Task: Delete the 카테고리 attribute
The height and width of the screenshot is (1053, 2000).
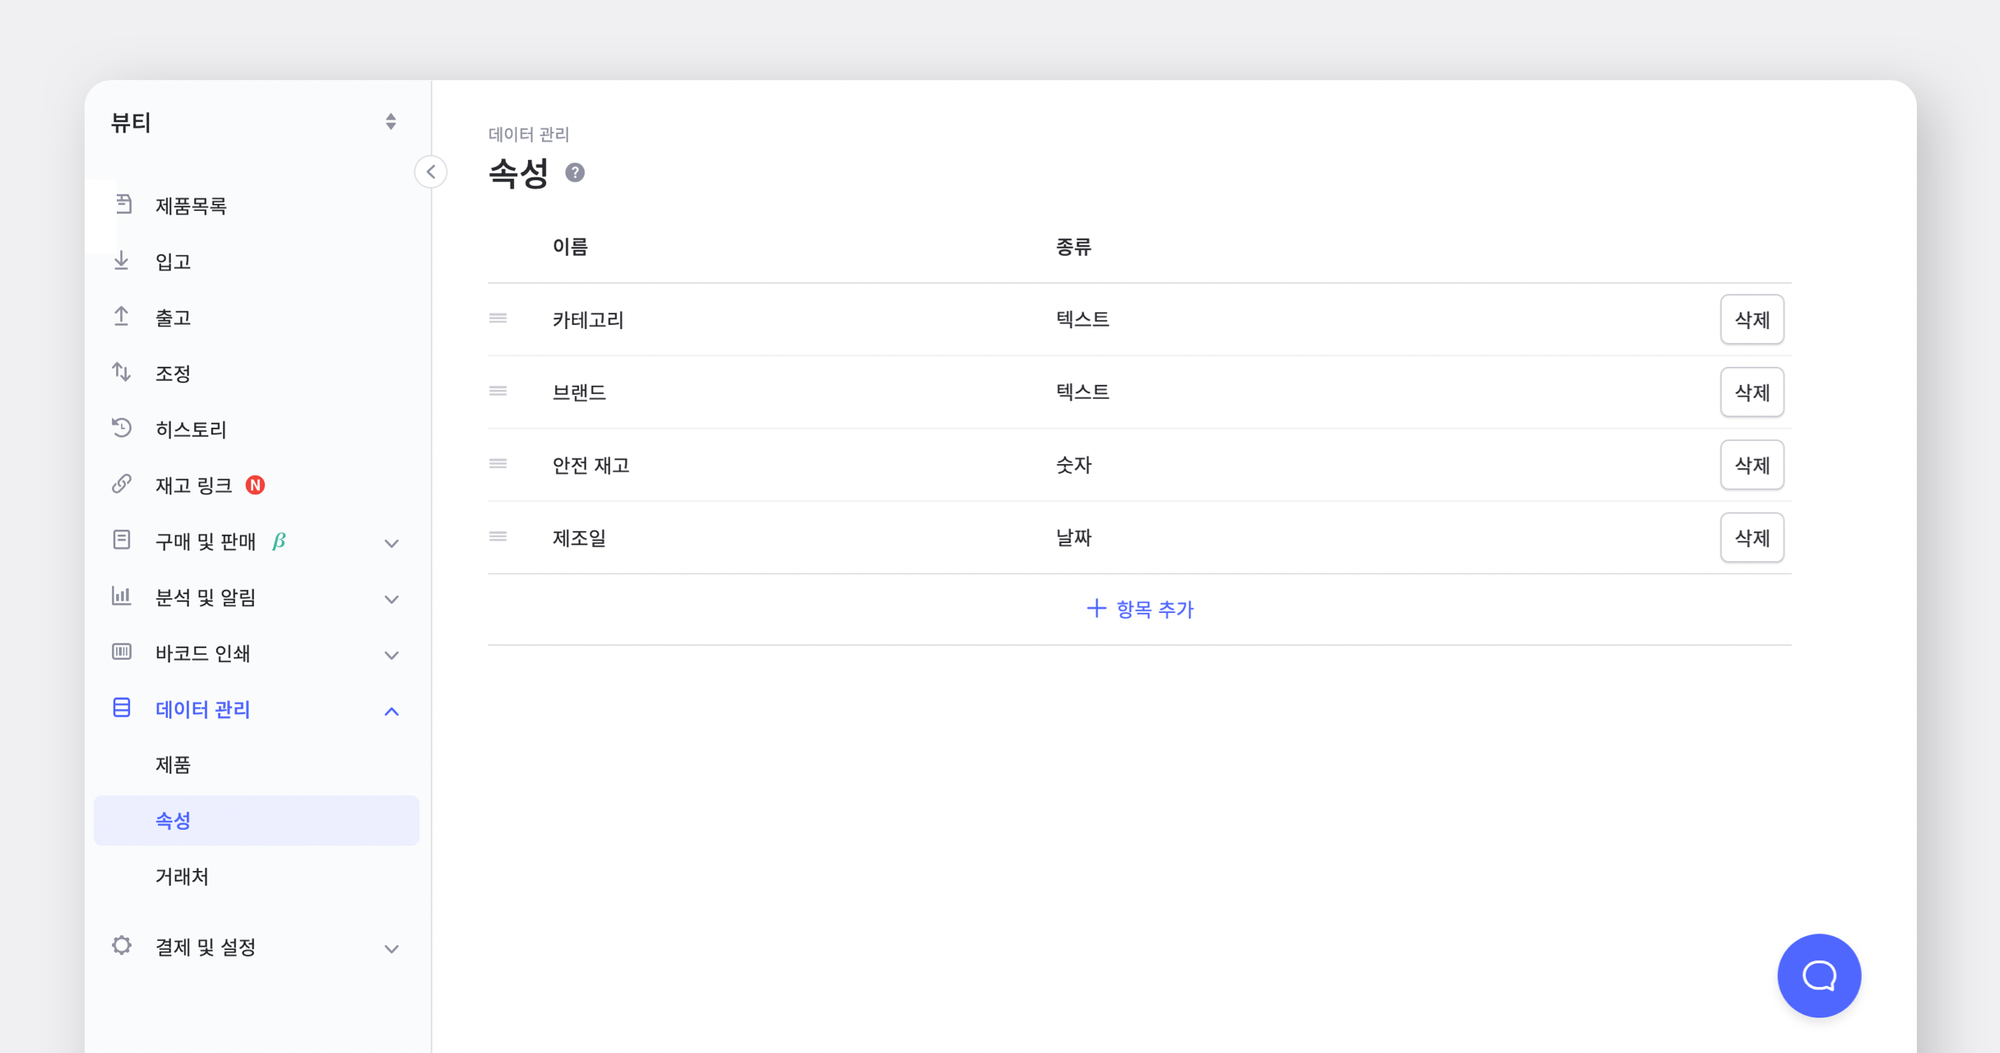Action: [x=1752, y=320]
